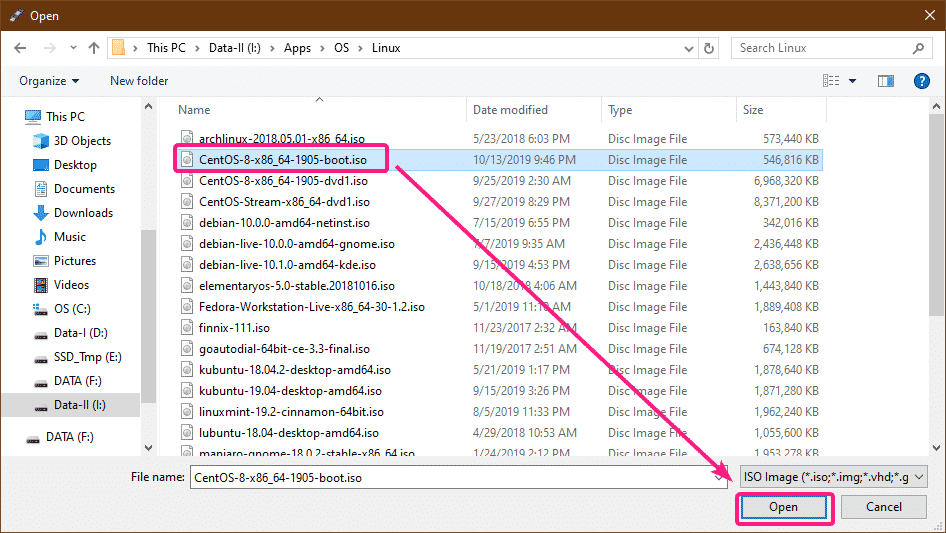The width and height of the screenshot is (946, 533).
Task: Click the Apps breadcrumb in address bar
Action: [x=298, y=48]
